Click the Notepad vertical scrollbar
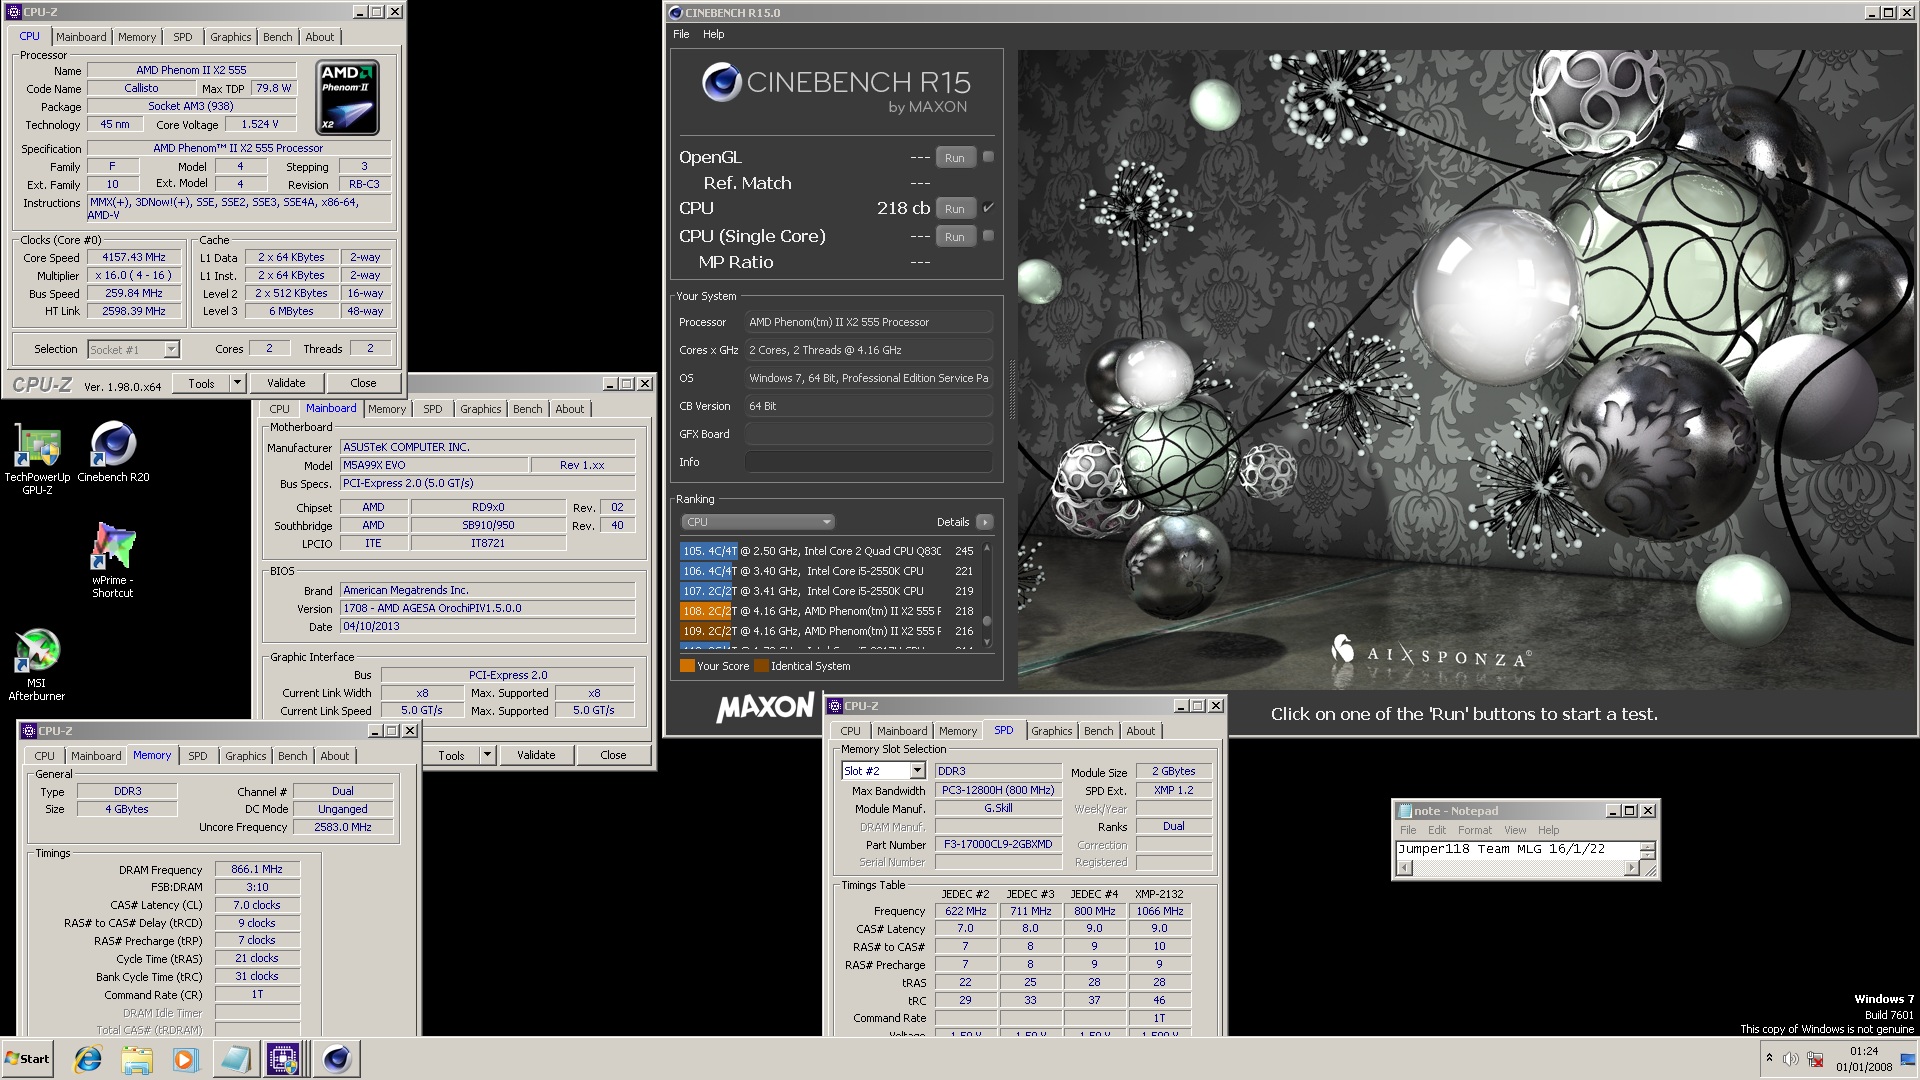This screenshot has height=1080, width=1920. (x=1647, y=850)
